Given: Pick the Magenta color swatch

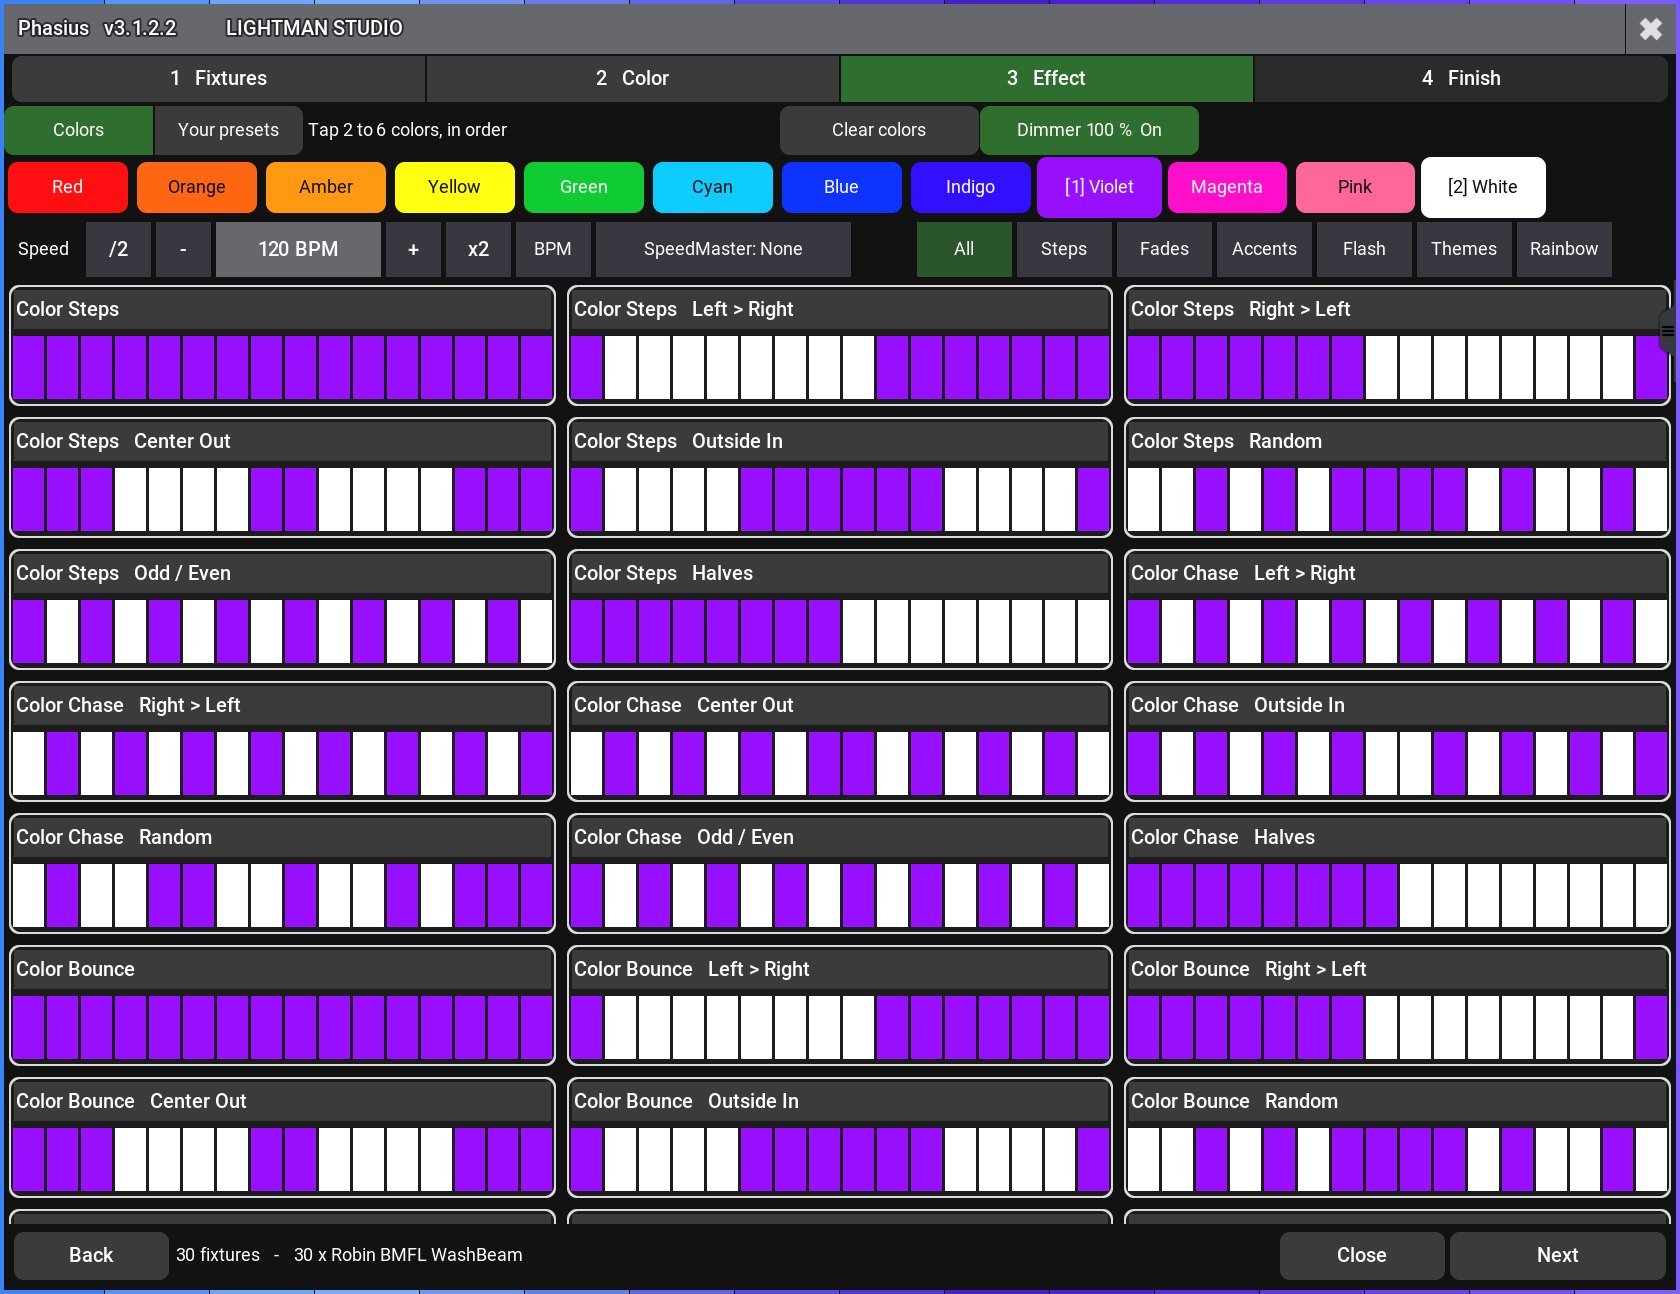Looking at the screenshot, I should [1226, 187].
